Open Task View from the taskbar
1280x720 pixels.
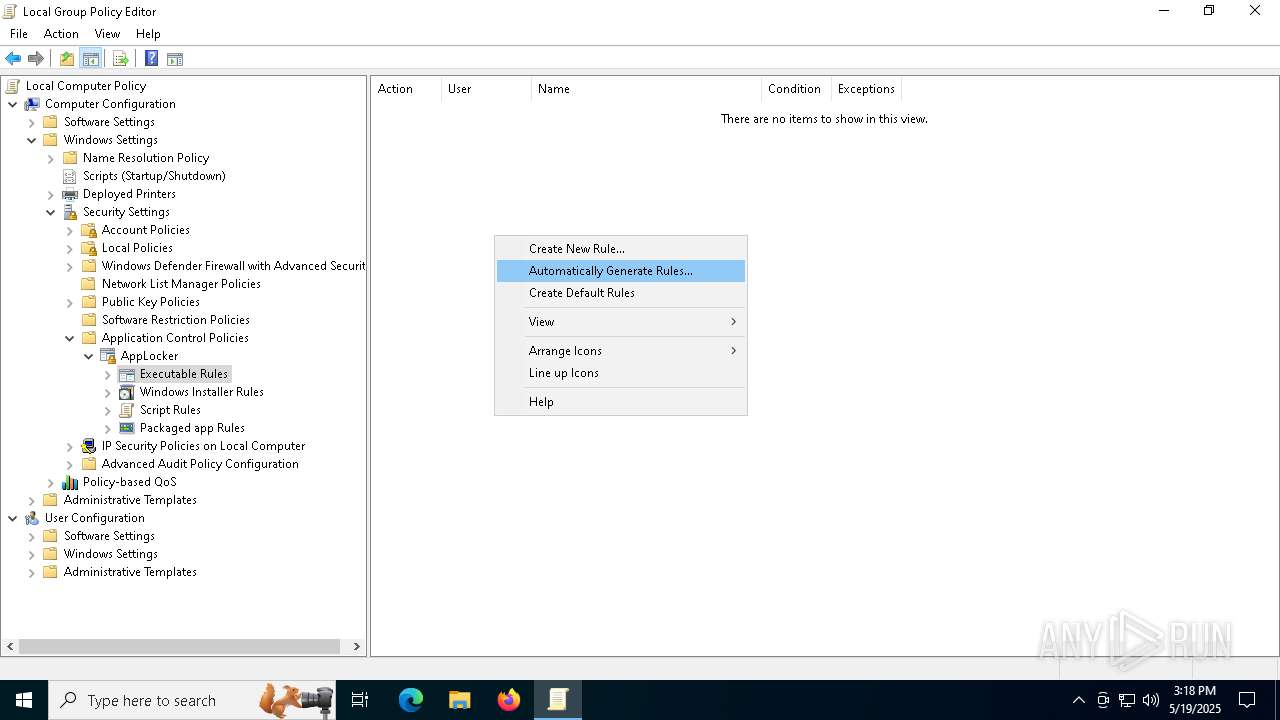tap(360, 700)
